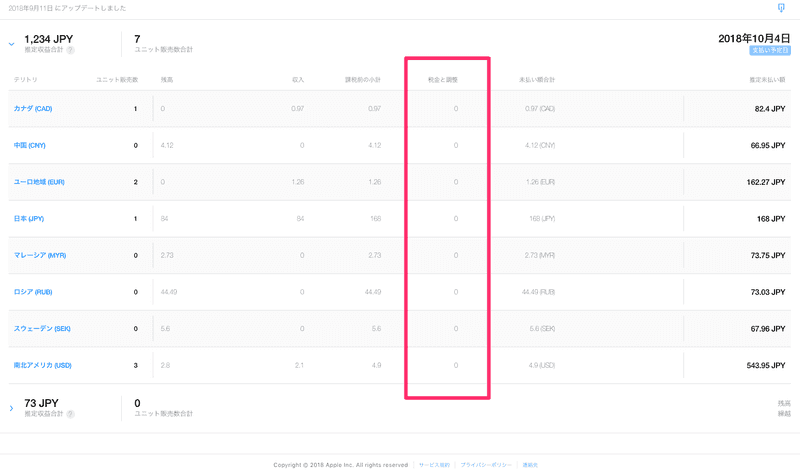Select the 82.4 JPY estimated payment value
The height and width of the screenshot is (472, 800).
tap(770, 109)
